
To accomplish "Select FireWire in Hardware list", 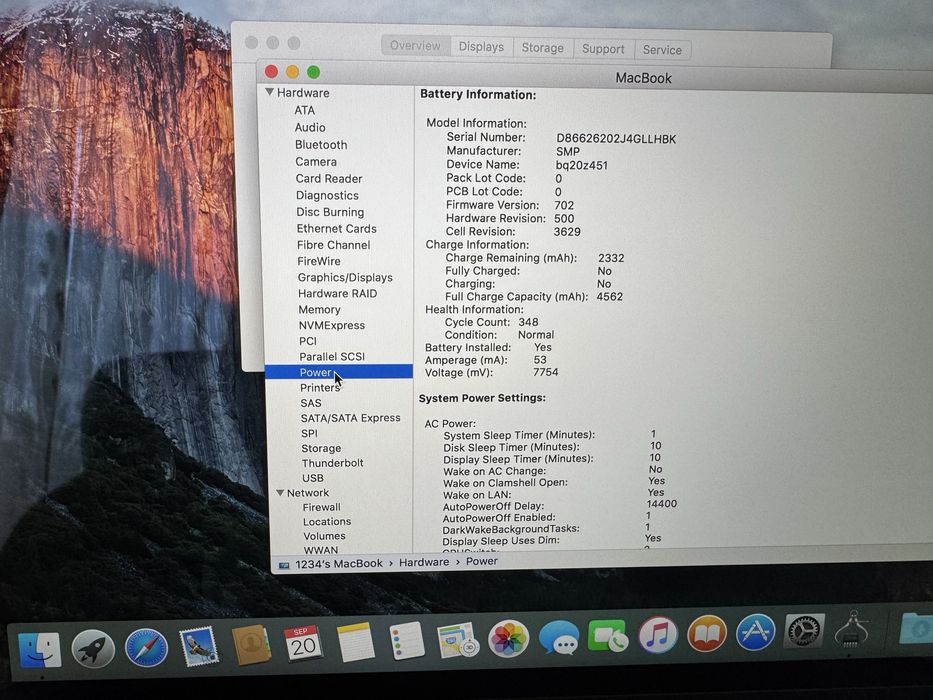I will (x=319, y=261).
